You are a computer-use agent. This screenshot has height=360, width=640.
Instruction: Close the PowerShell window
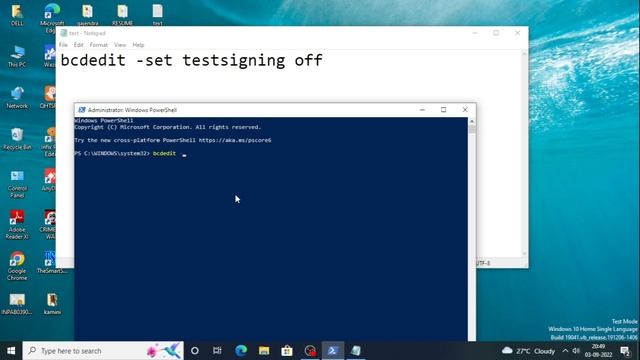pos(465,110)
